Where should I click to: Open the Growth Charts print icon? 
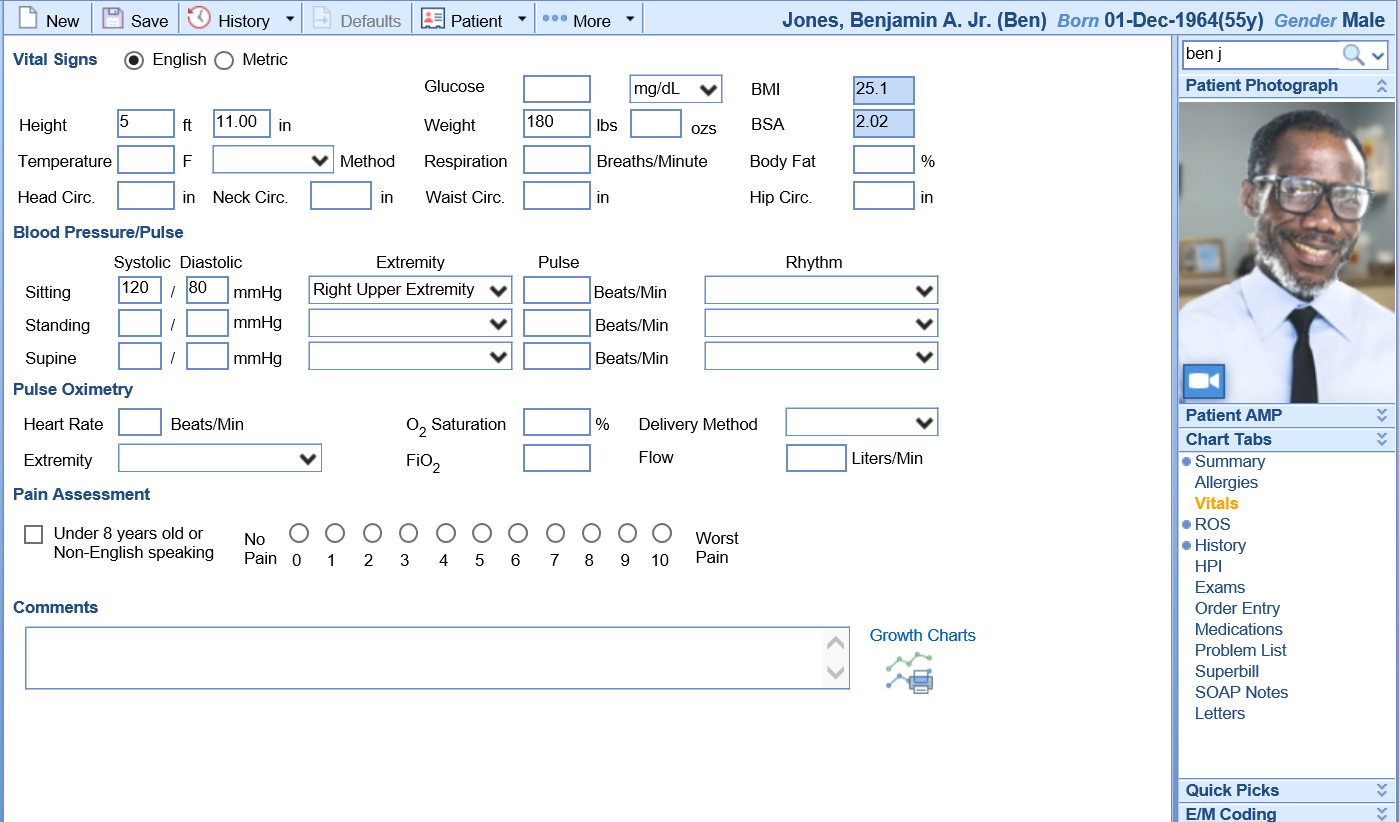tap(910, 673)
